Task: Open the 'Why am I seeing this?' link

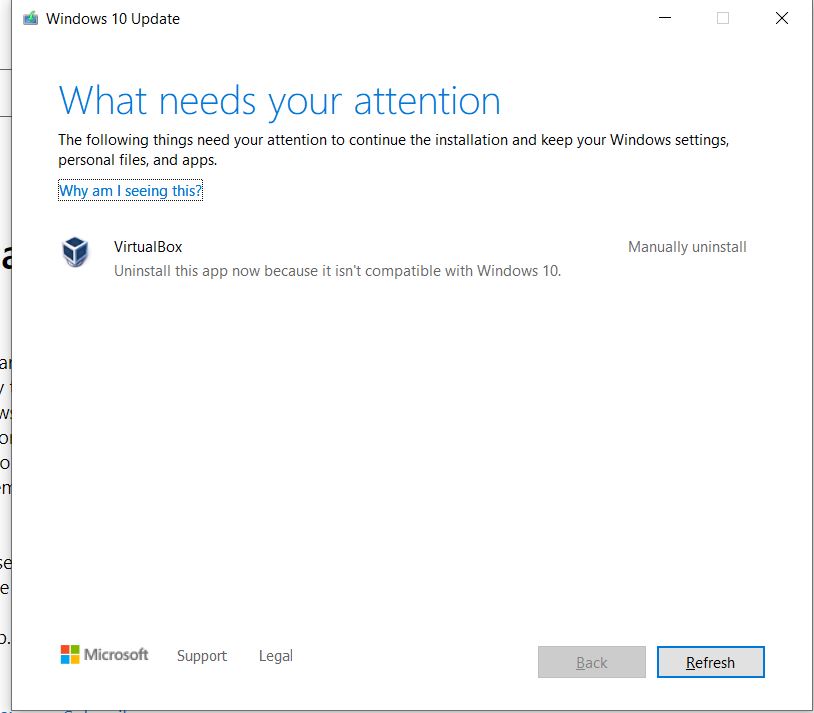Action: click(130, 191)
